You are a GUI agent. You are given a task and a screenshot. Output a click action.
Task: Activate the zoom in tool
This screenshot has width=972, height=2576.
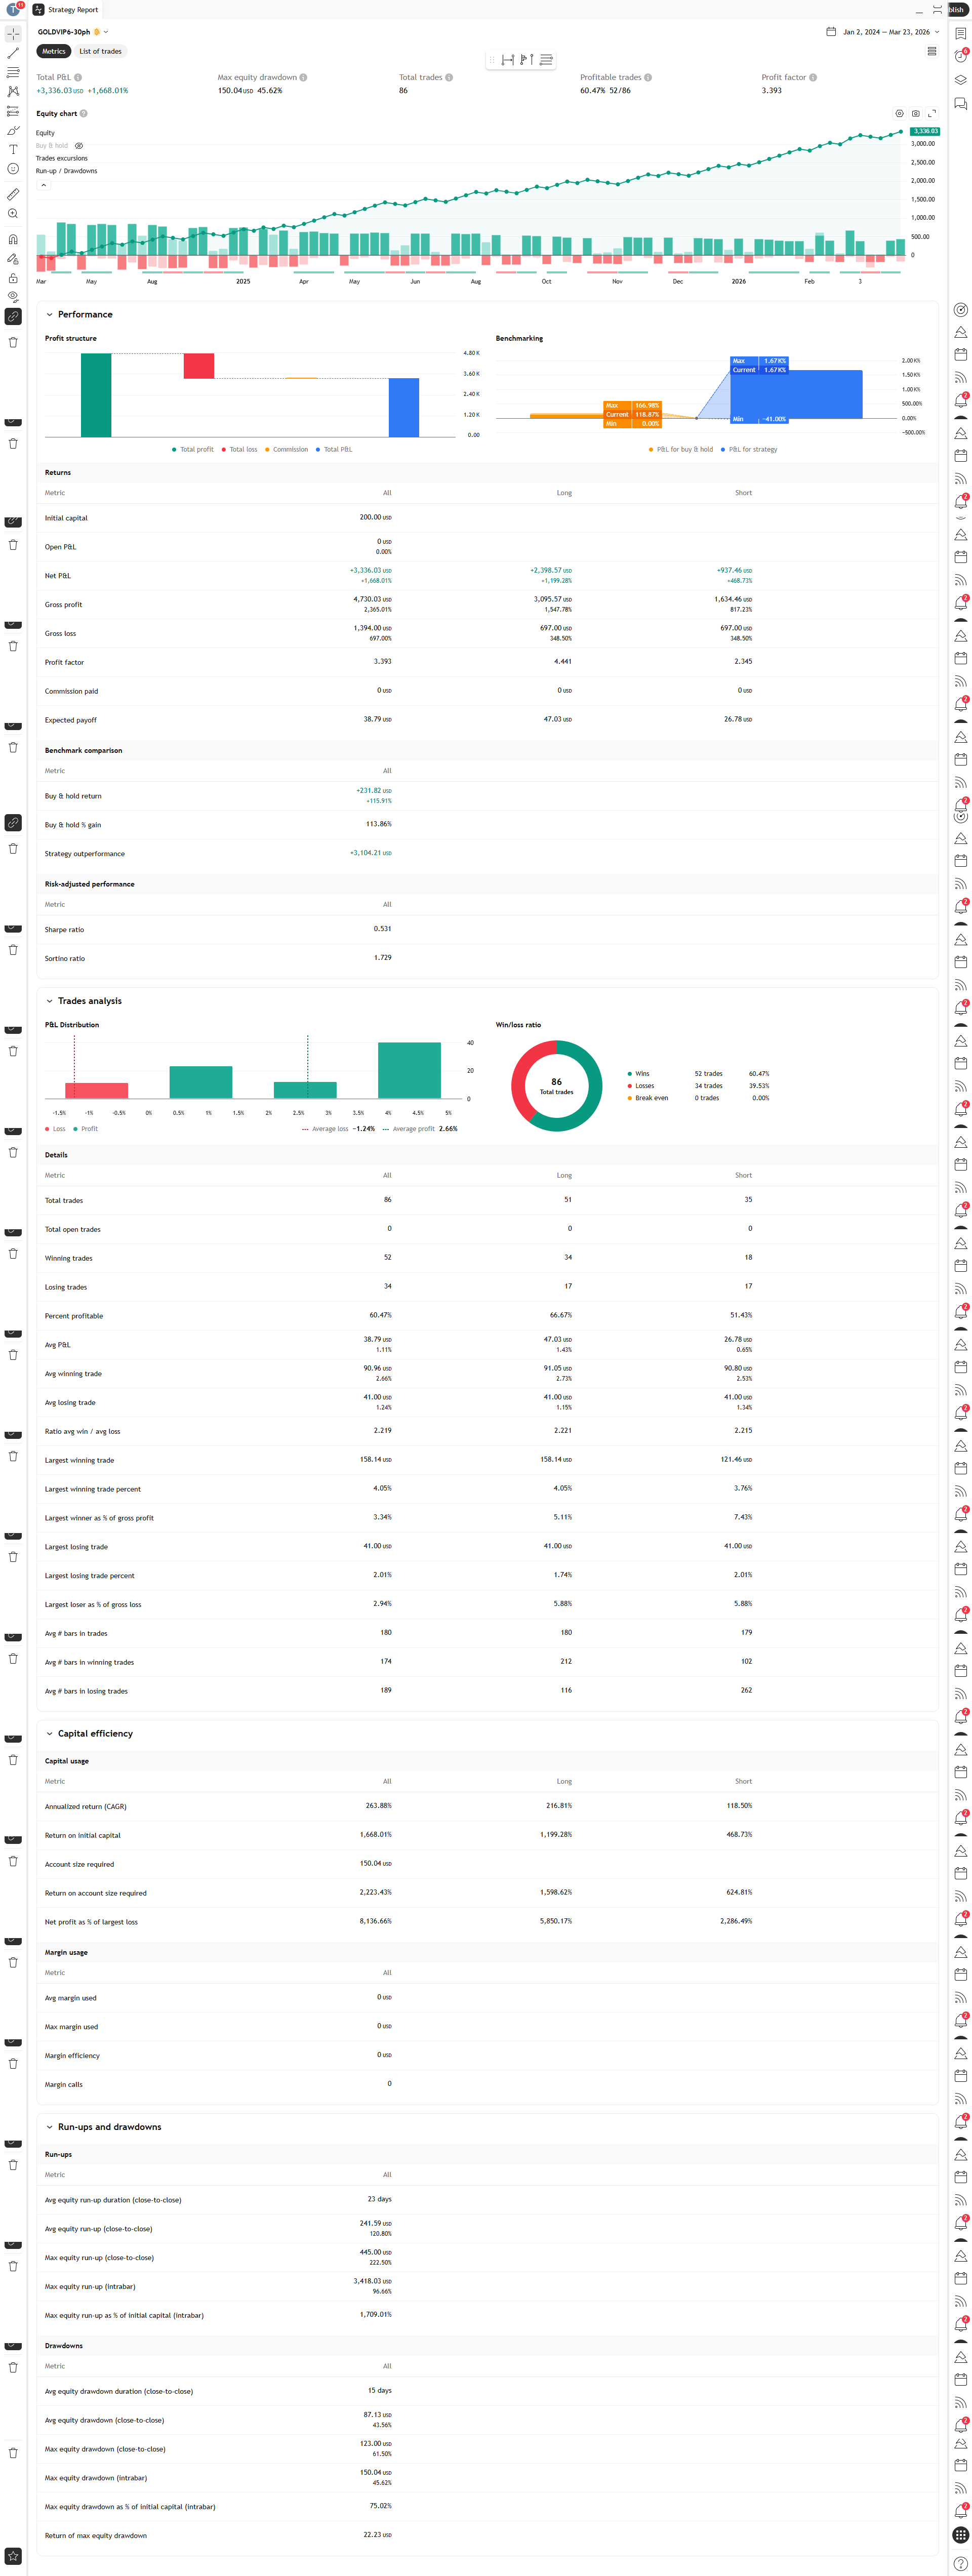point(13,213)
